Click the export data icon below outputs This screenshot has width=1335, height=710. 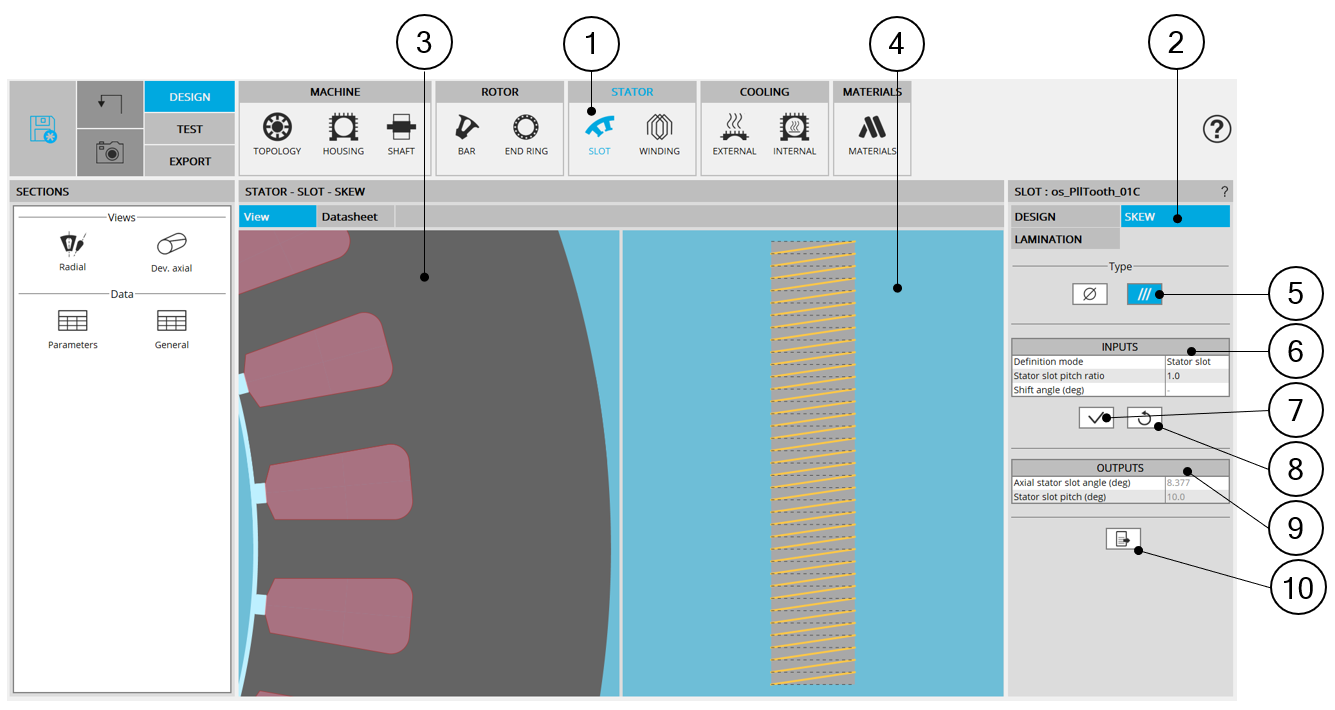pyautogui.click(x=1123, y=539)
